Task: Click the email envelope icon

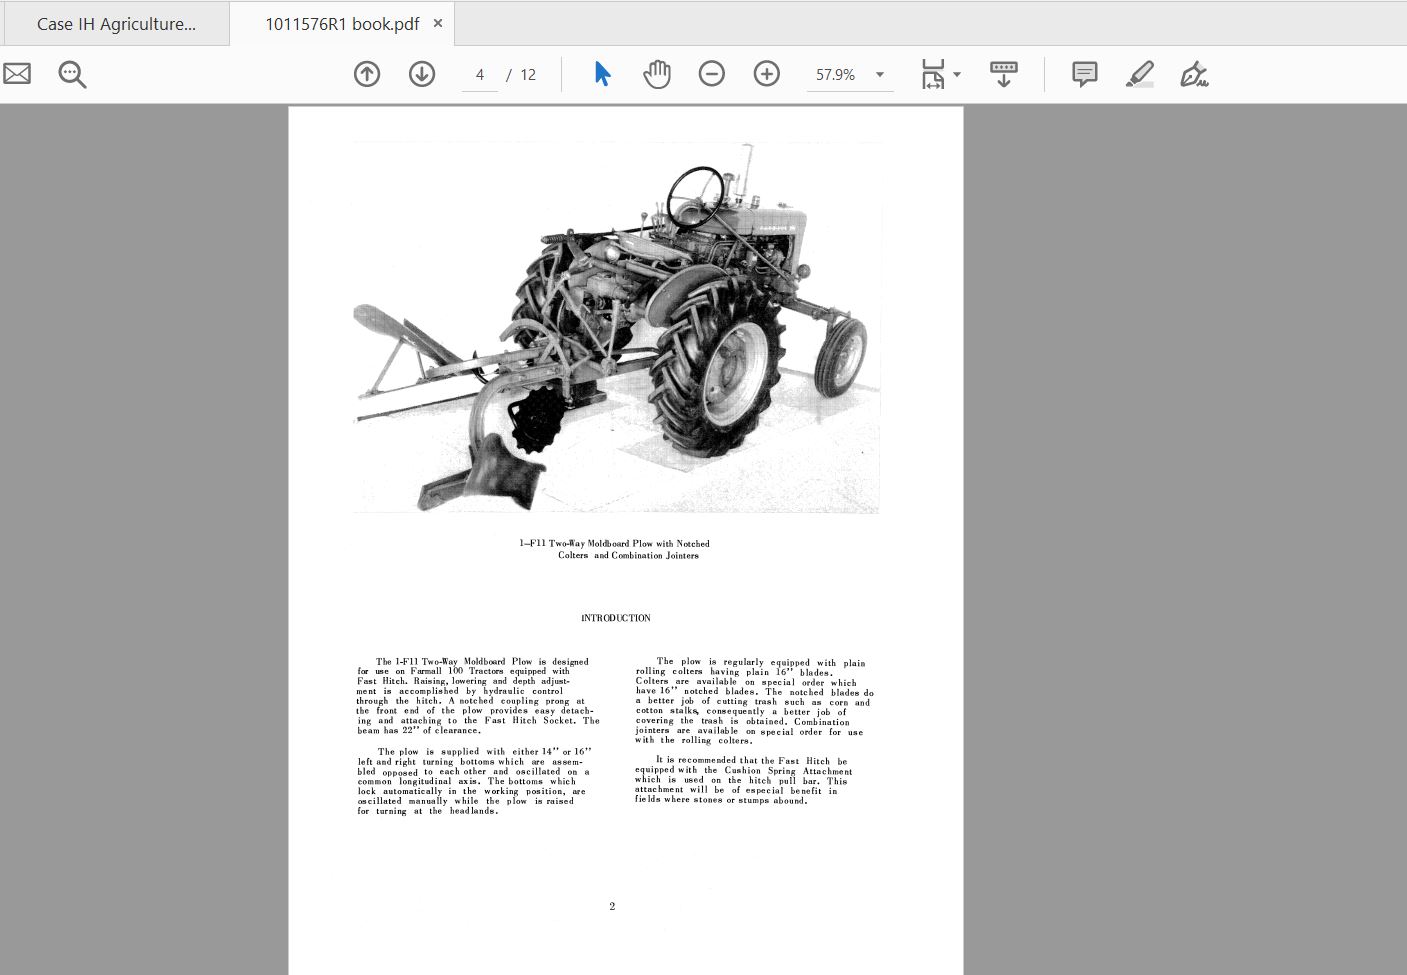Action: pos(17,74)
